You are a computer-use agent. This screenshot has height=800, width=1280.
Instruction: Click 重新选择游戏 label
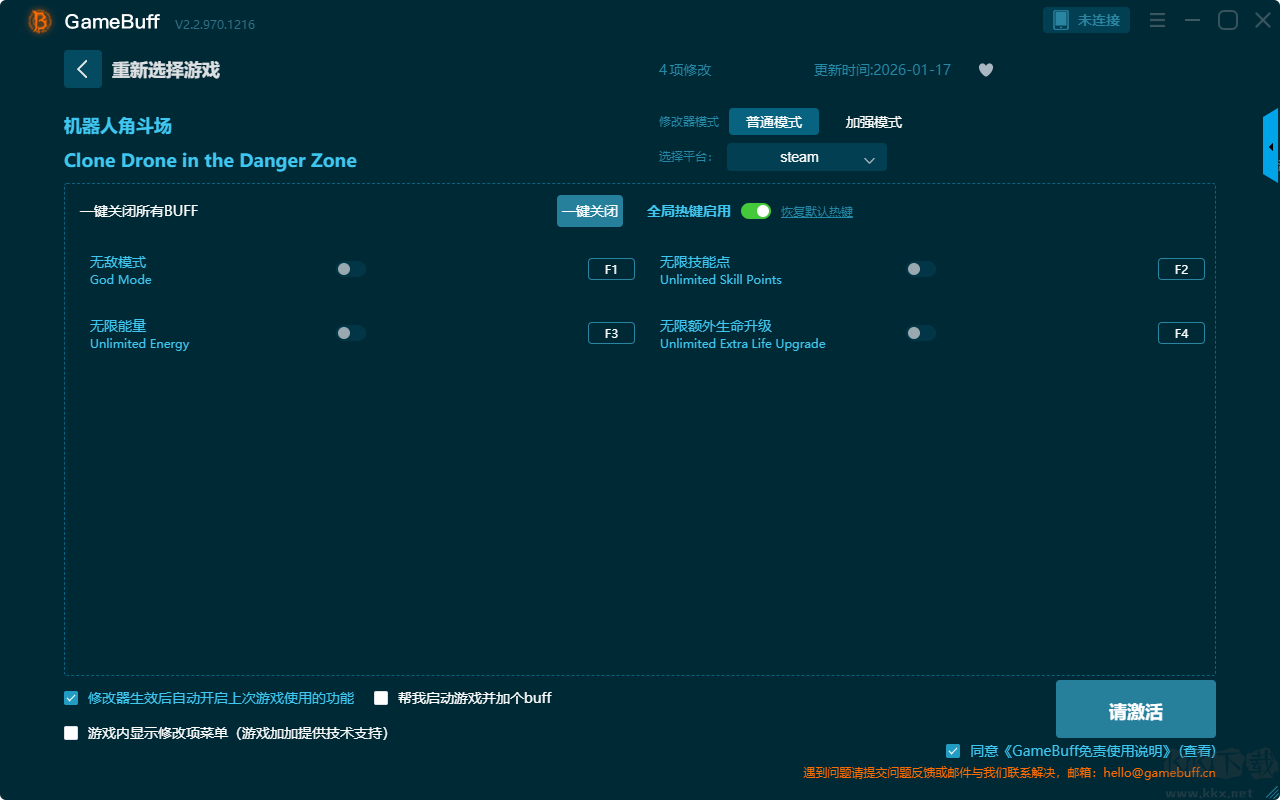click(x=166, y=70)
